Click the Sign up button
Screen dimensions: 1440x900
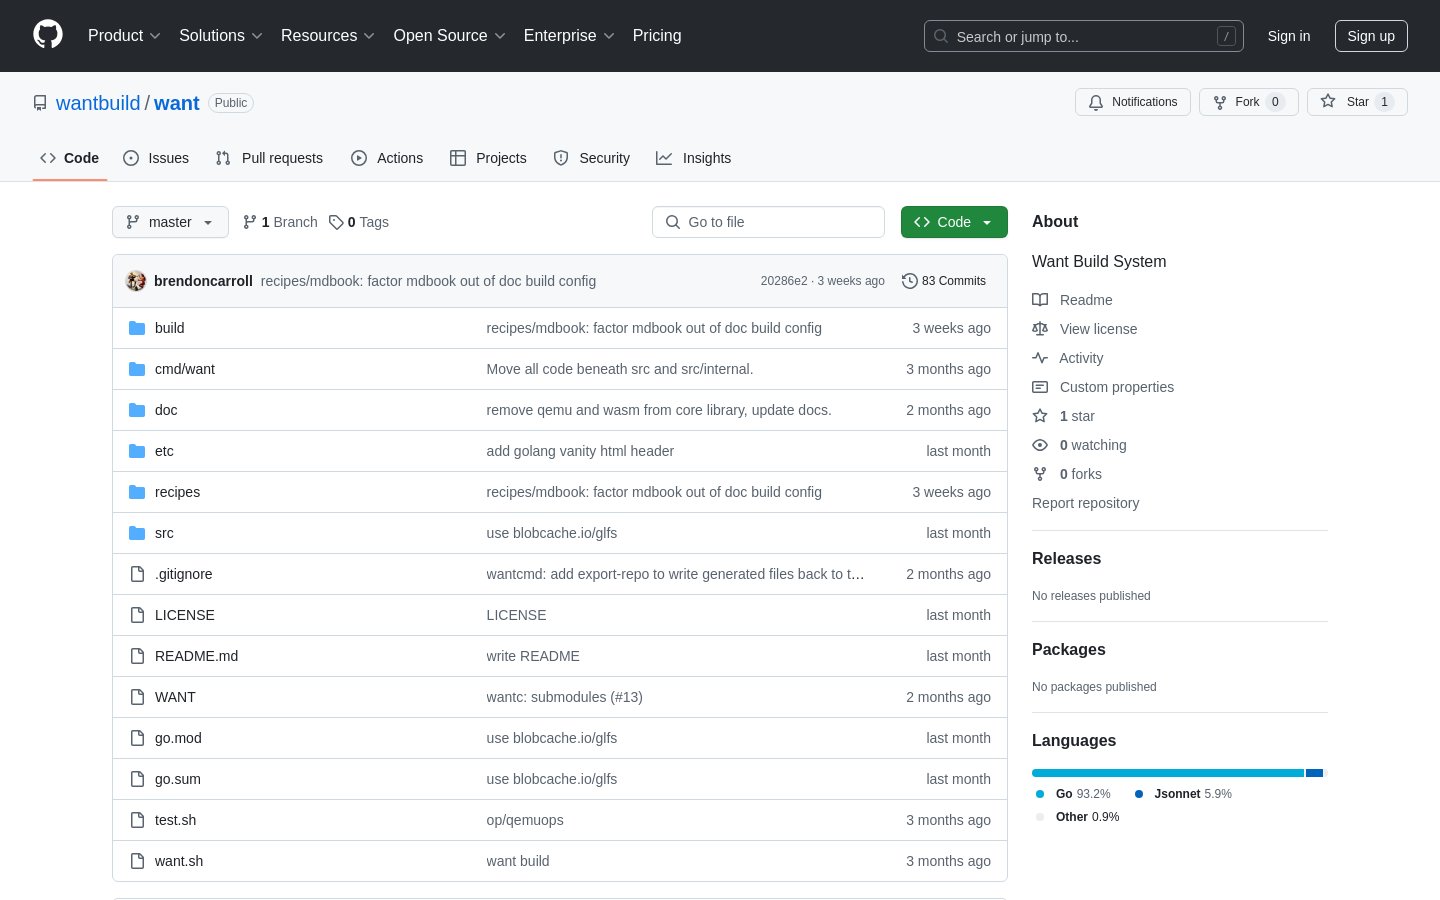(1371, 36)
